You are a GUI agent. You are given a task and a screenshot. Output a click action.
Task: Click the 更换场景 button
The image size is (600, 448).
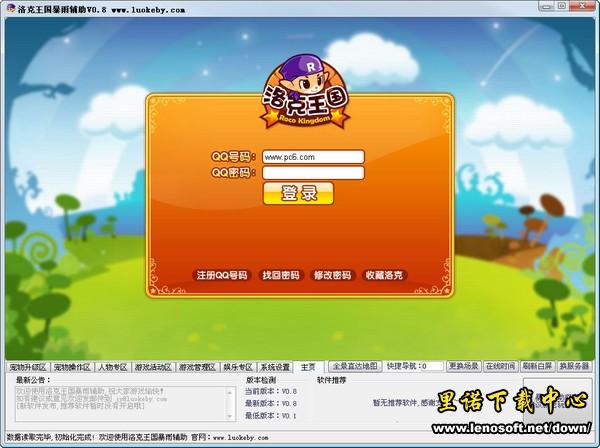tap(463, 366)
